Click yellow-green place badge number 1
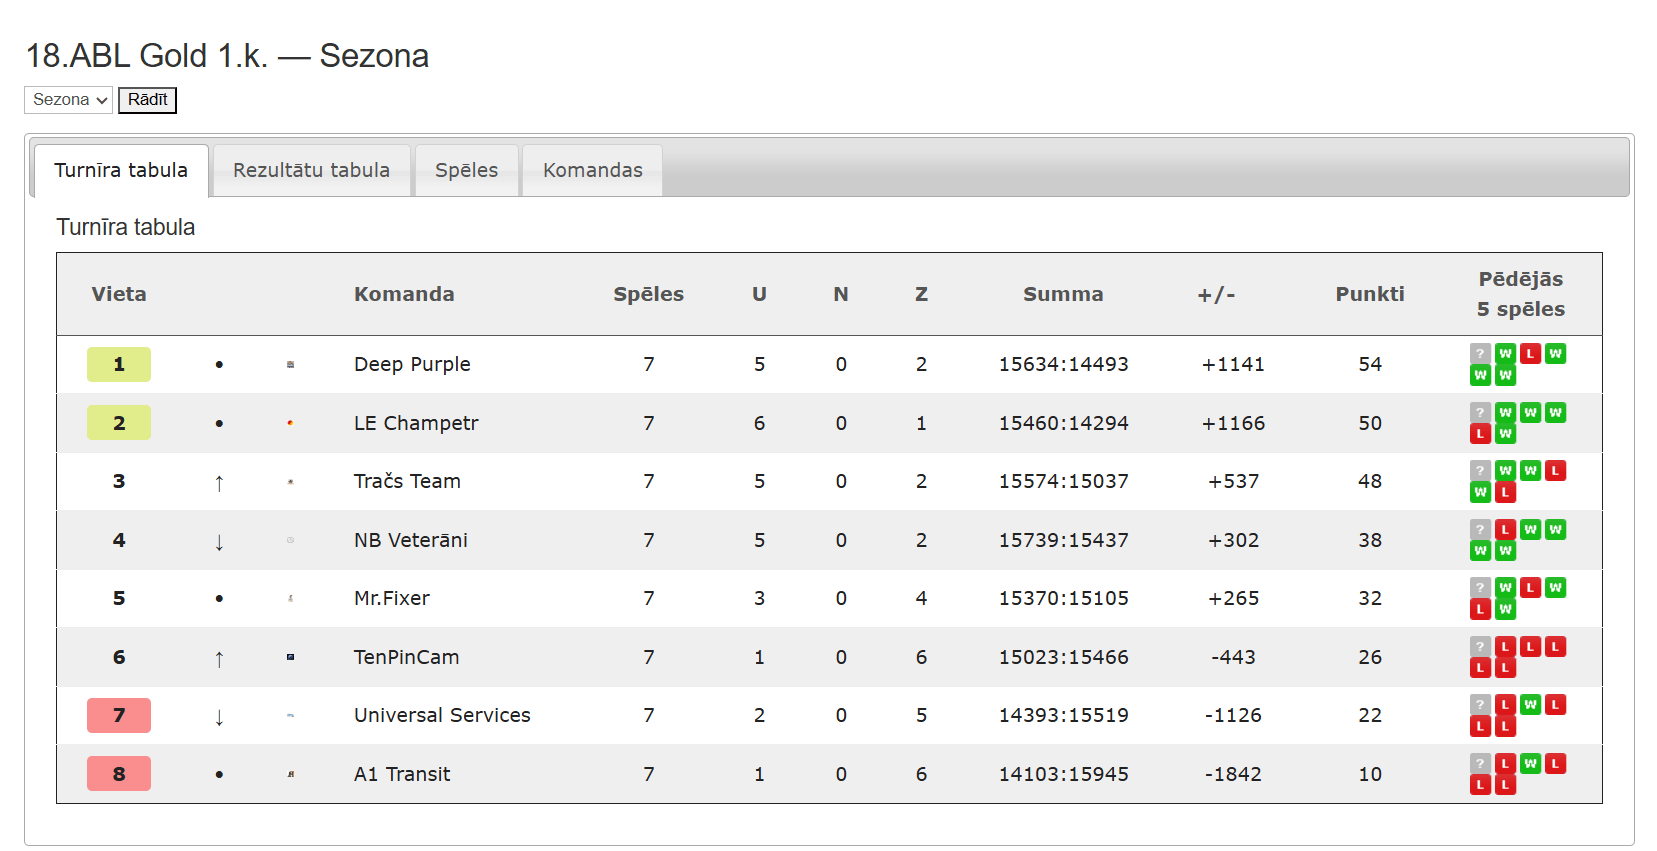Viewport: 1657px width, 851px height. coord(119,365)
